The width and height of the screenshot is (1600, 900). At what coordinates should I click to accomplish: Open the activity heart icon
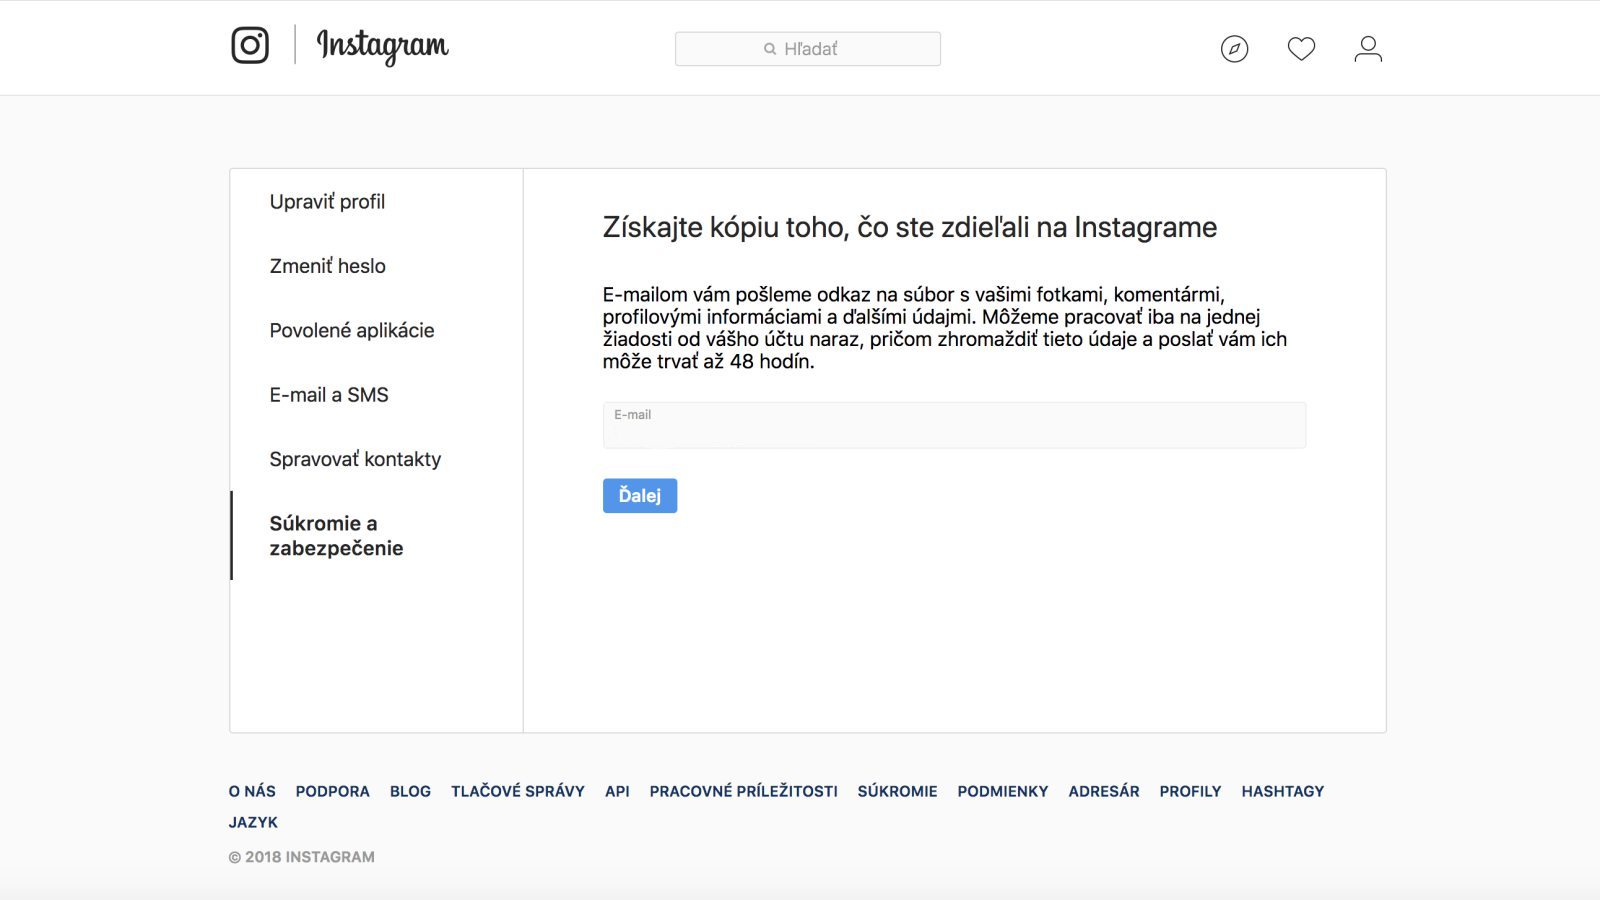click(1301, 49)
